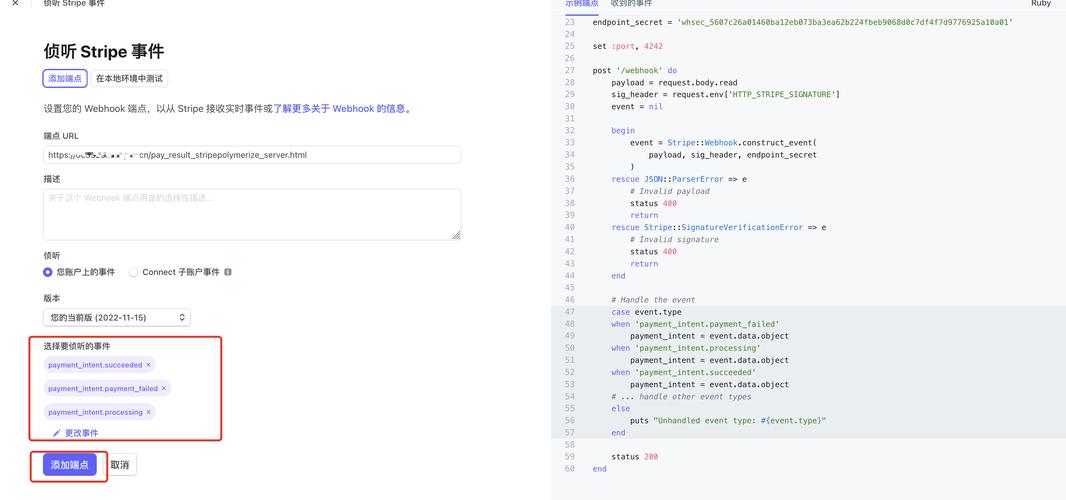Open 了解更多关于 Webhook 的信息 link
The width and height of the screenshot is (1066, 500).
point(341,108)
